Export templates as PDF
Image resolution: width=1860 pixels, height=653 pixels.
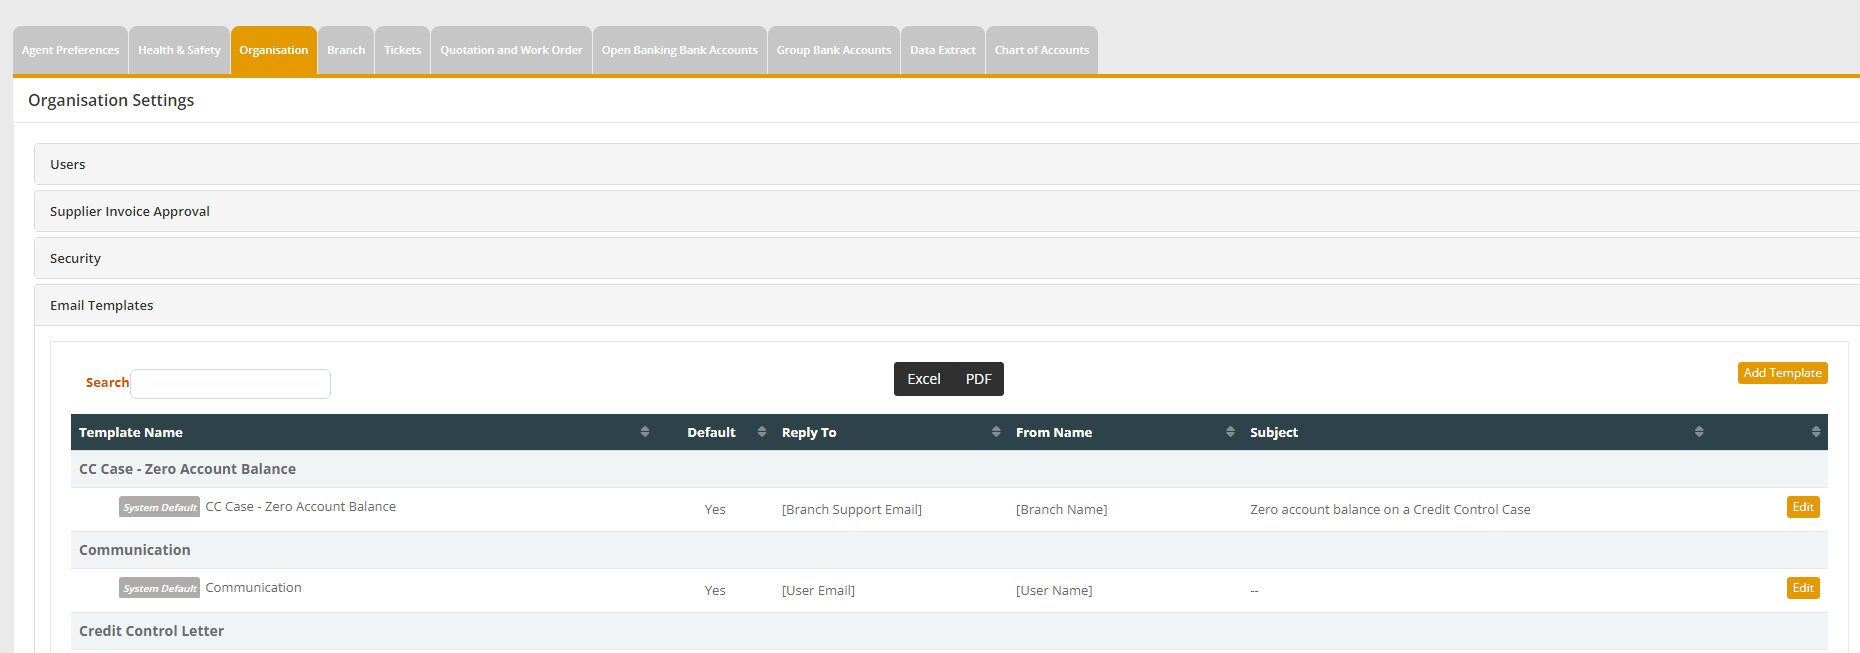pyautogui.click(x=978, y=379)
